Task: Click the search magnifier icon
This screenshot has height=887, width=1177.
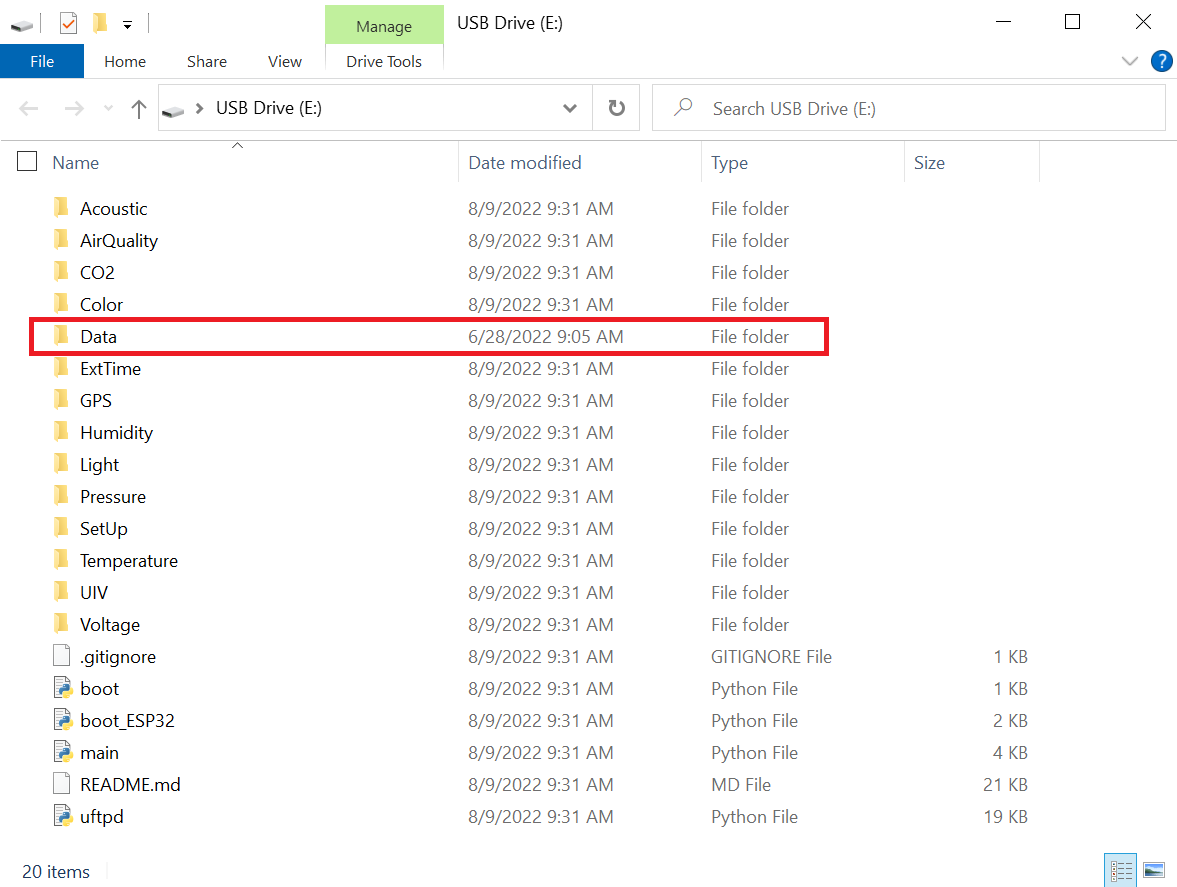Action: [x=682, y=107]
